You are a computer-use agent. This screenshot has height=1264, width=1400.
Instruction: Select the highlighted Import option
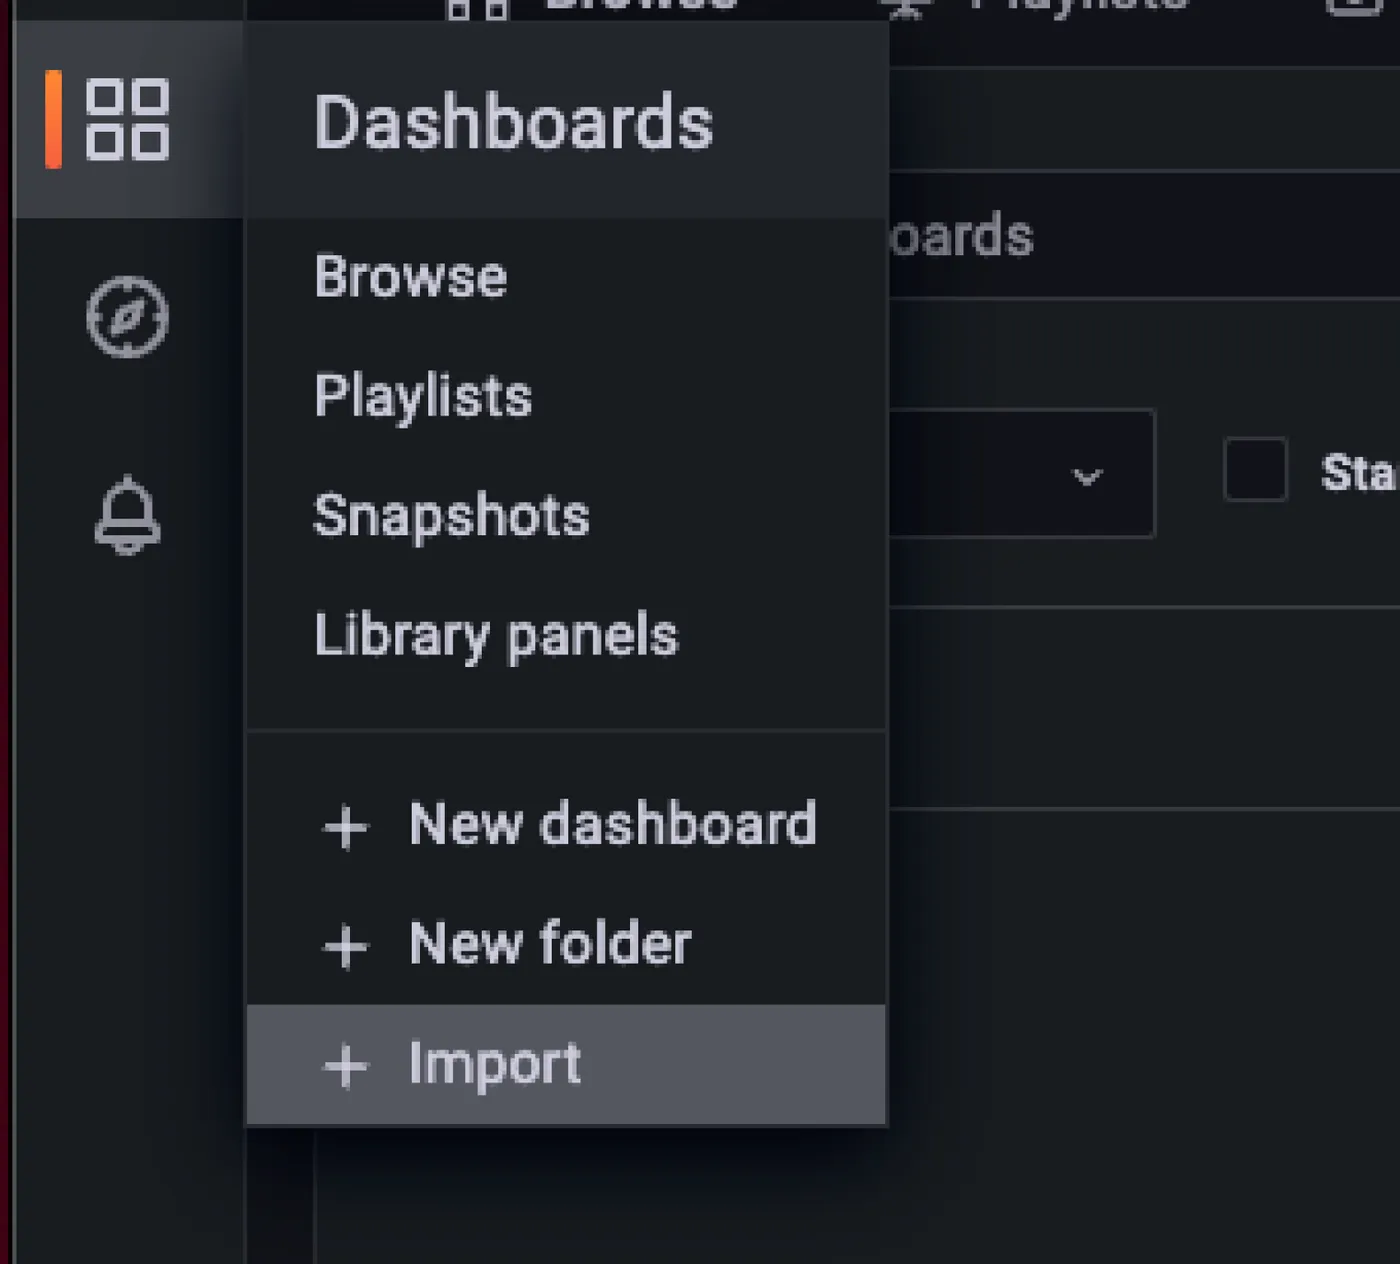pos(567,1065)
